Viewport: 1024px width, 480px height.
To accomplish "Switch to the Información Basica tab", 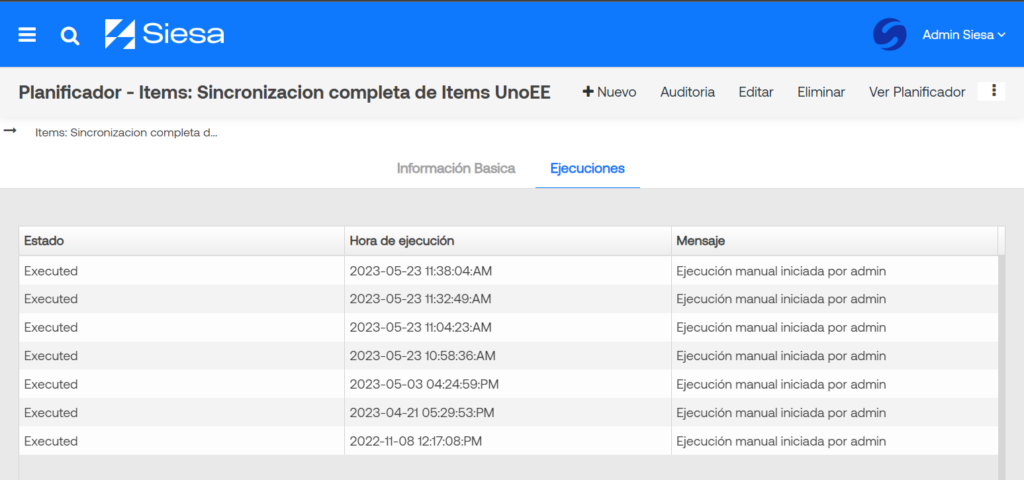I will pyautogui.click(x=456, y=168).
